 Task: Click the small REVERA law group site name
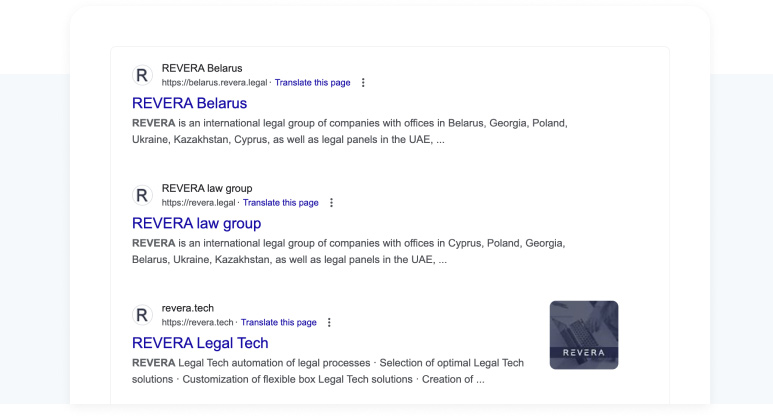(207, 188)
